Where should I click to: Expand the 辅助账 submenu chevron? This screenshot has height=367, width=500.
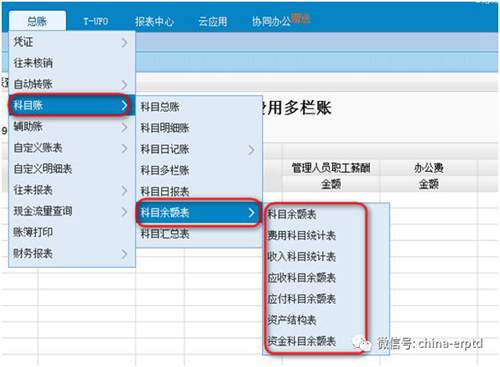coord(124,127)
